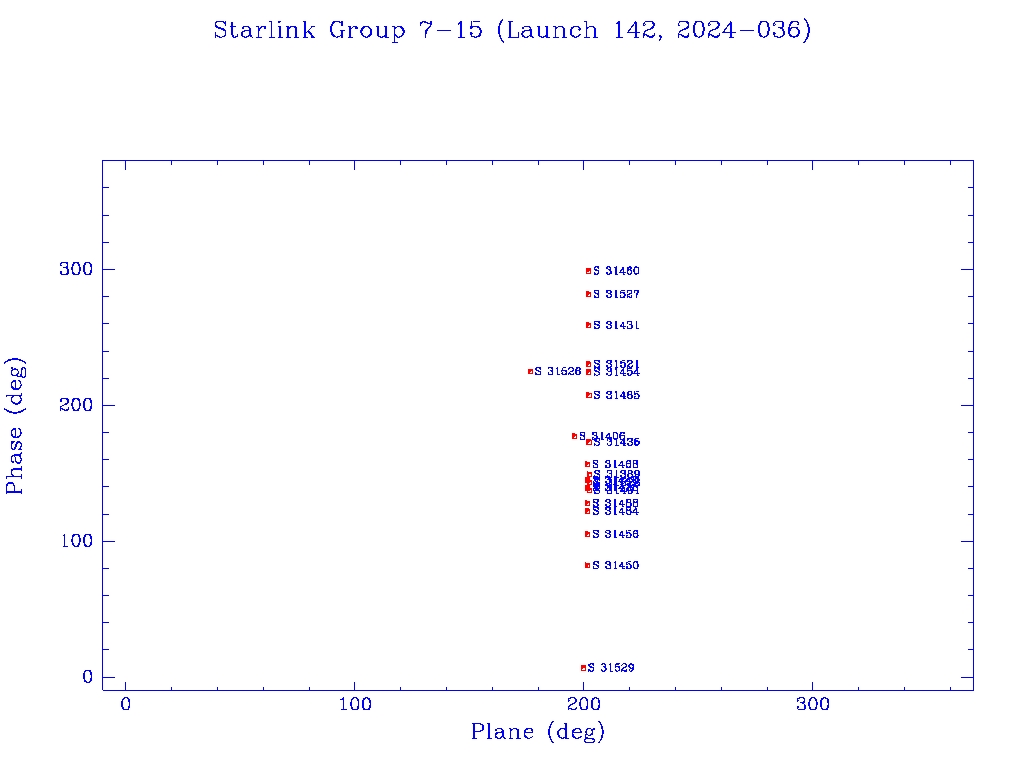Click the '200' tick on Plane axis
The height and width of the screenshot is (768, 1024).
pyautogui.click(x=584, y=705)
